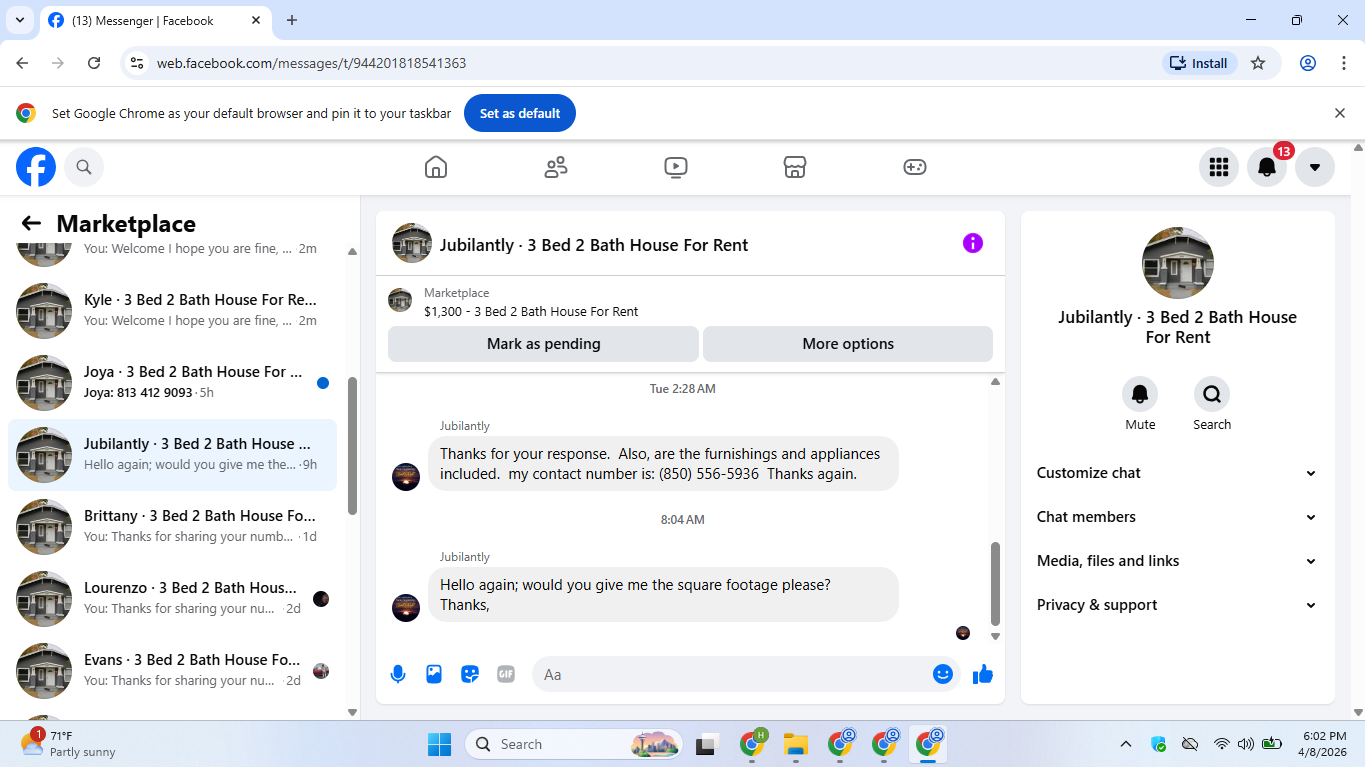
Task: Click Jubilantly profile picture in right panel
Action: pyautogui.click(x=1178, y=263)
